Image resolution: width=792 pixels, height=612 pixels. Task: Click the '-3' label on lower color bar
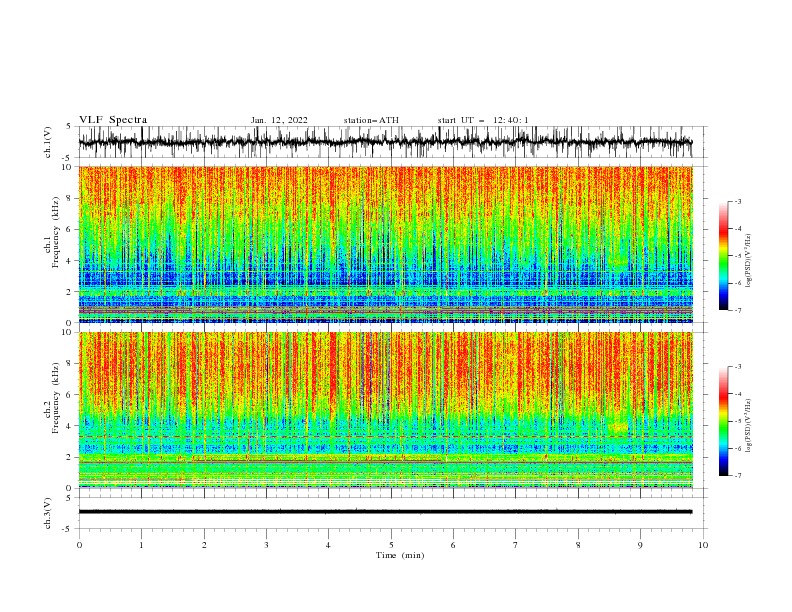pyautogui.click(x=737, y=367)
